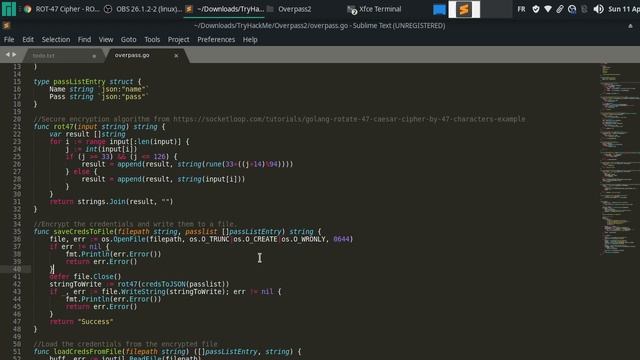Click the 'Encrypt the credentials' comment

[x=135, y=224]
